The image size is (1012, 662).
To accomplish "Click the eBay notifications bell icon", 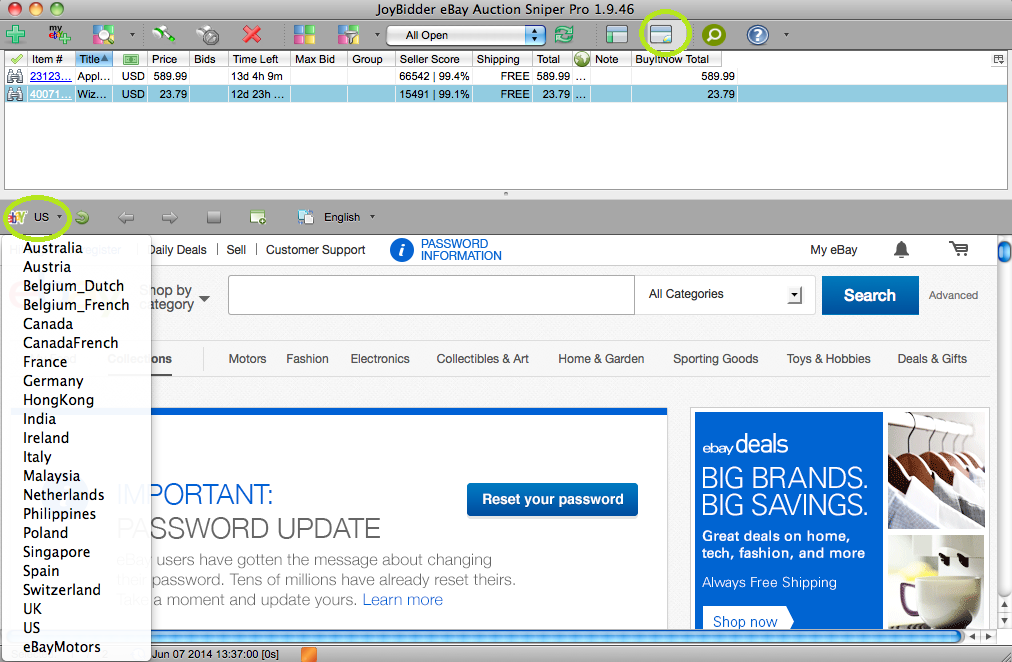I will pos(901,249).
